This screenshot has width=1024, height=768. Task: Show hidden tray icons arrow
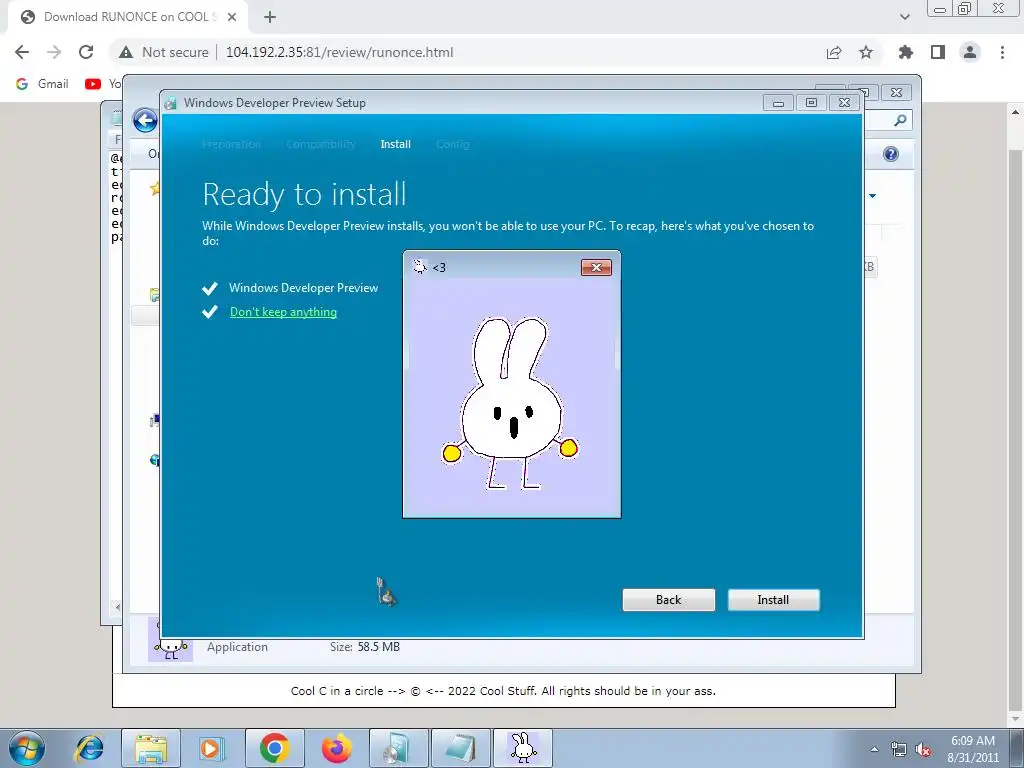(x=874, y=749)
